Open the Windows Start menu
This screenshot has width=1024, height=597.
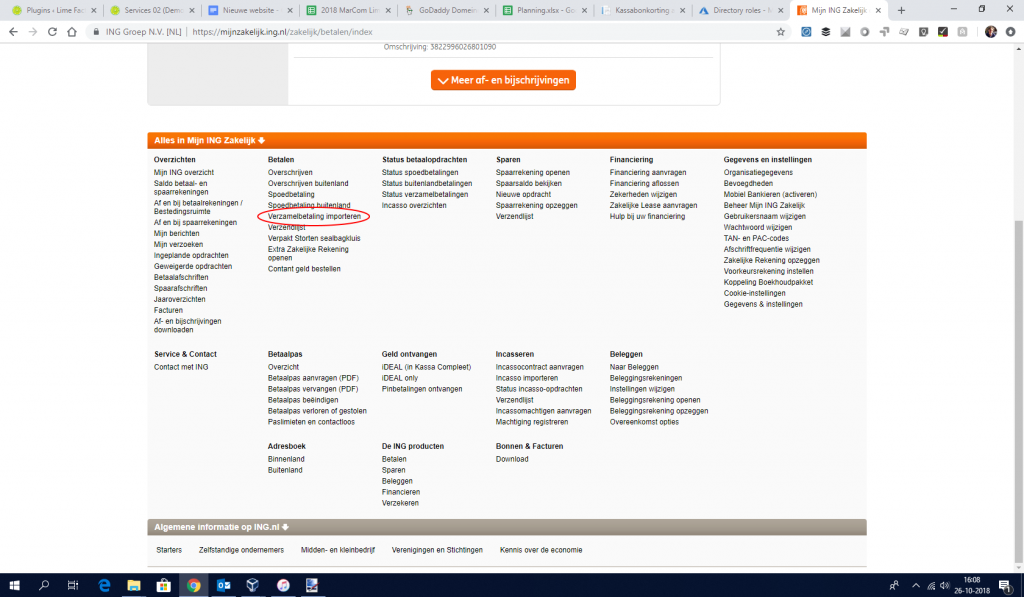click(15, 585)
